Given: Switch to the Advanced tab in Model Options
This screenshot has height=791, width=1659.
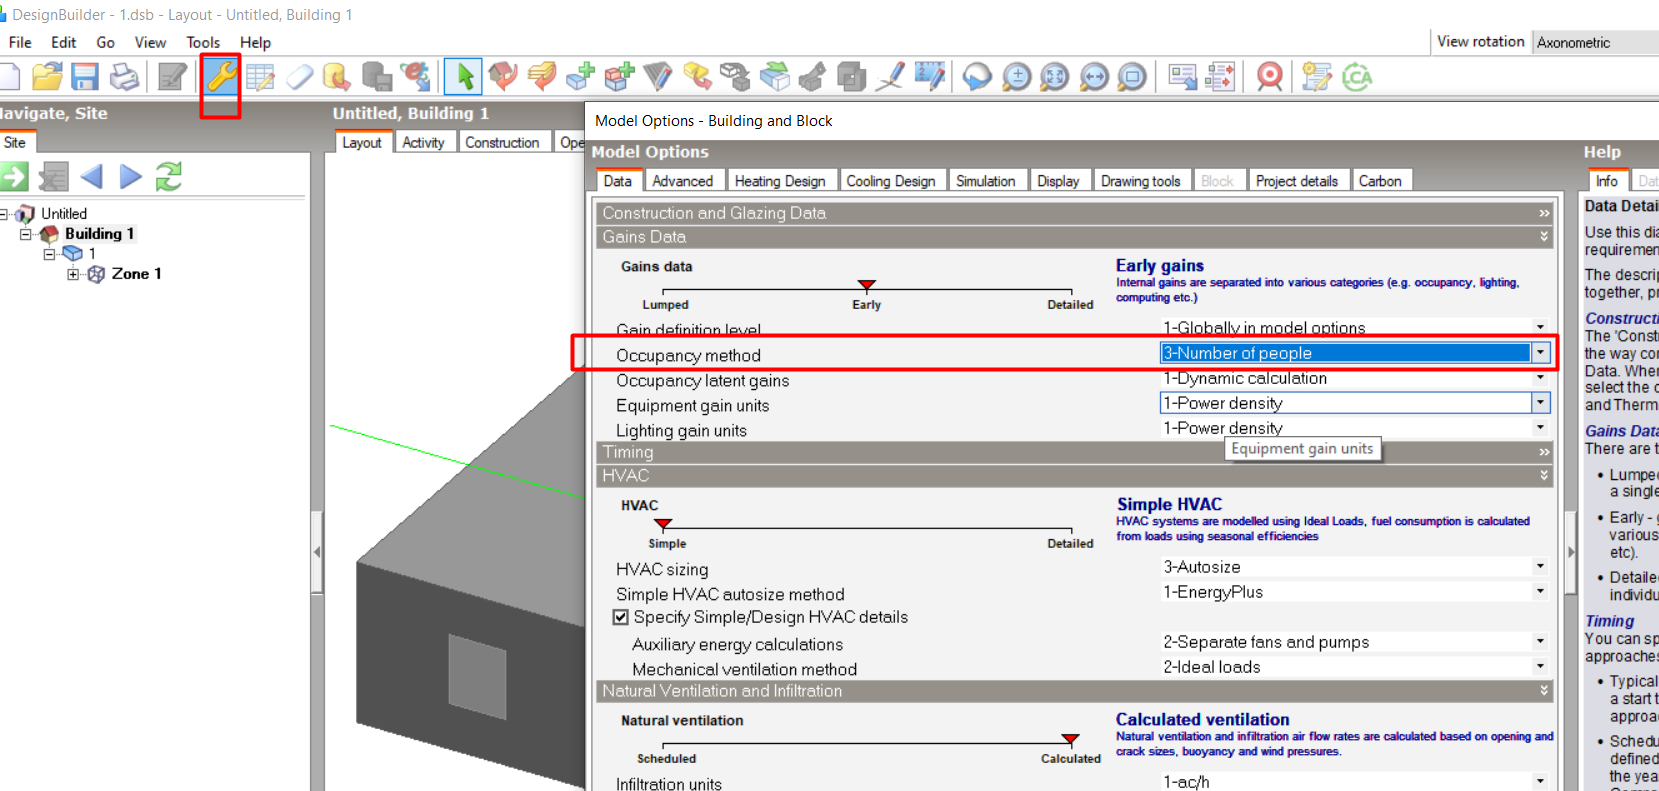Looking at the screenshot, I should (x=682, y=181).
